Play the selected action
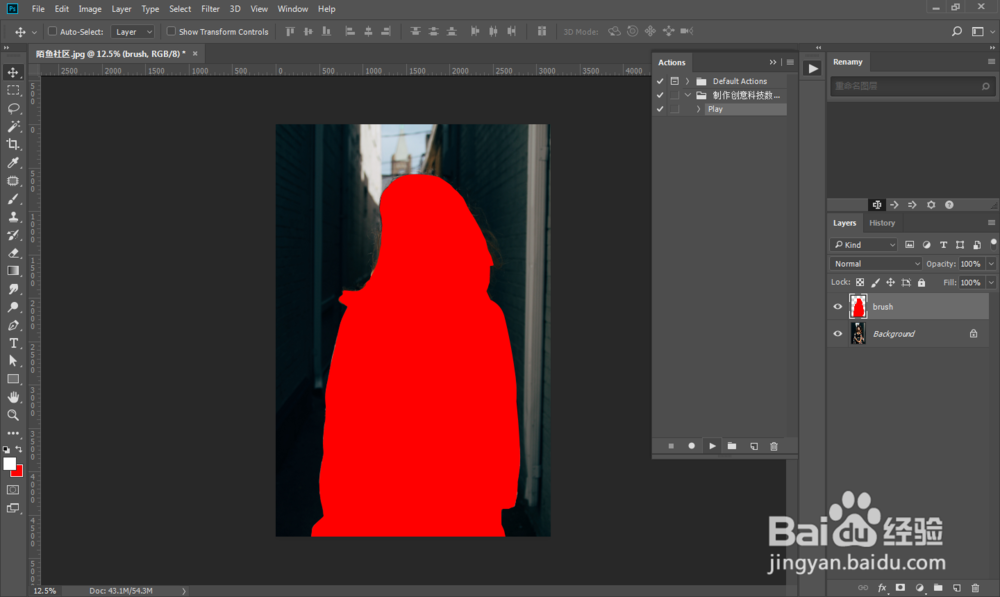The image size is (1000, 597). (712, 446)
